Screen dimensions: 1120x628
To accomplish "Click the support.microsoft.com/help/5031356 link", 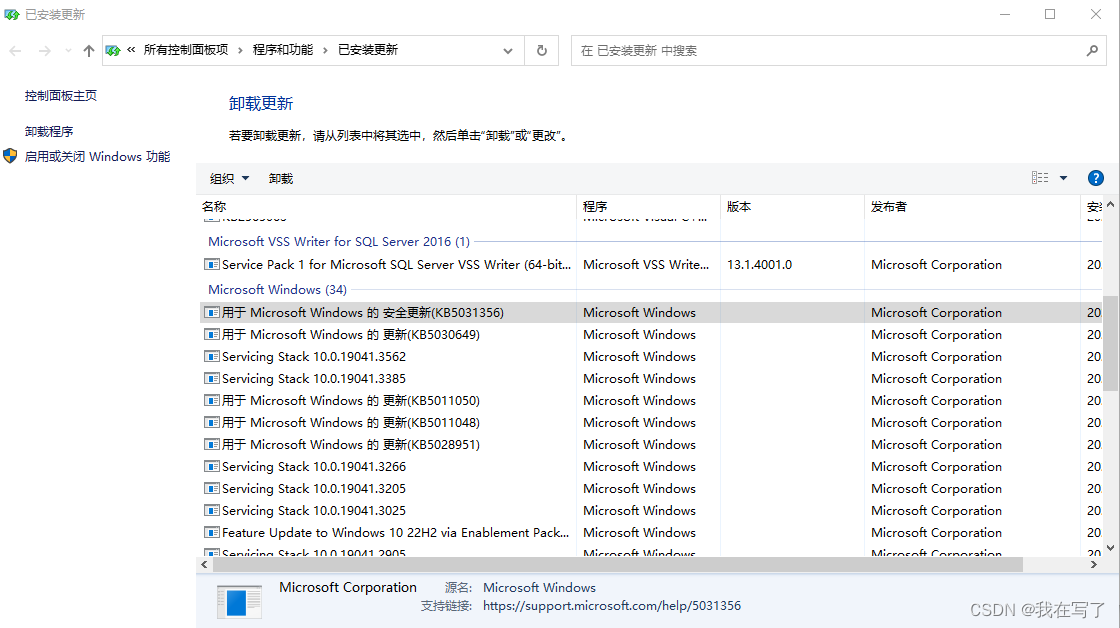I will [611, 606].
